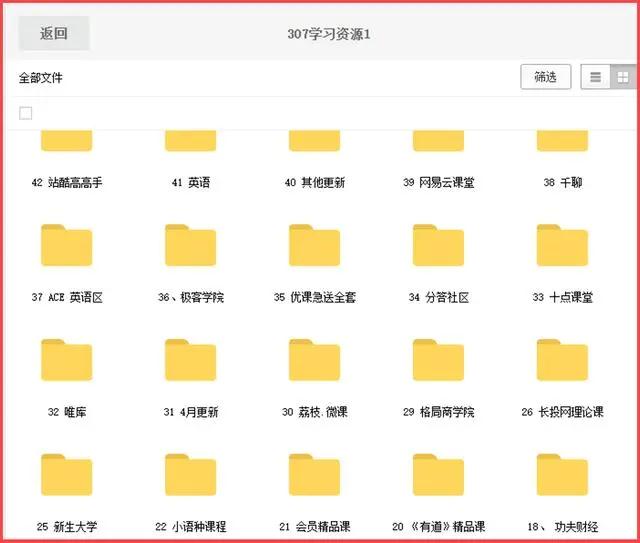Open folder 31 4月更新

point(190,361)
